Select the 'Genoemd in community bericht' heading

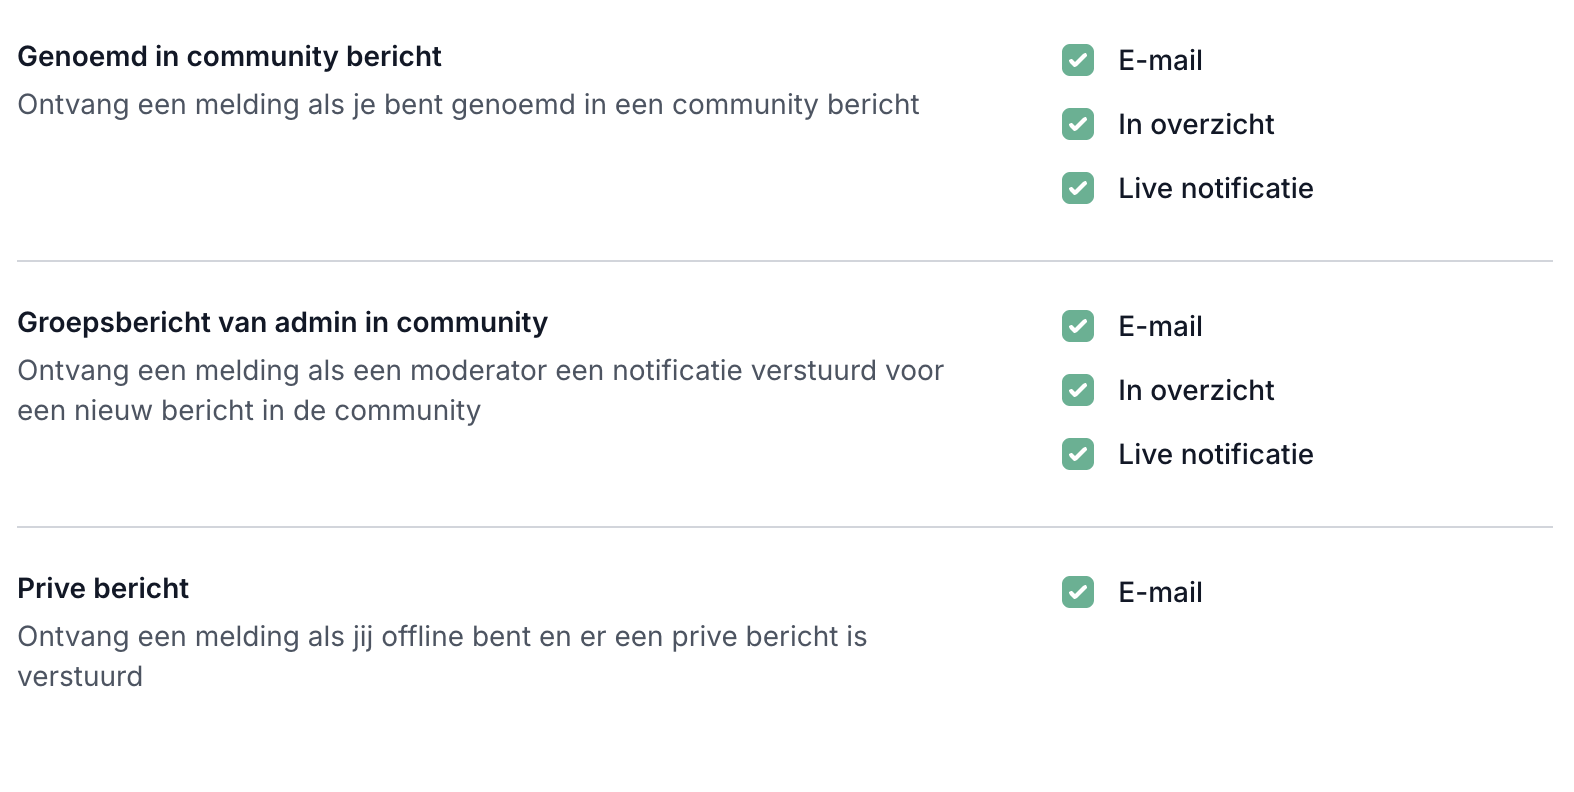pos(229,57)
